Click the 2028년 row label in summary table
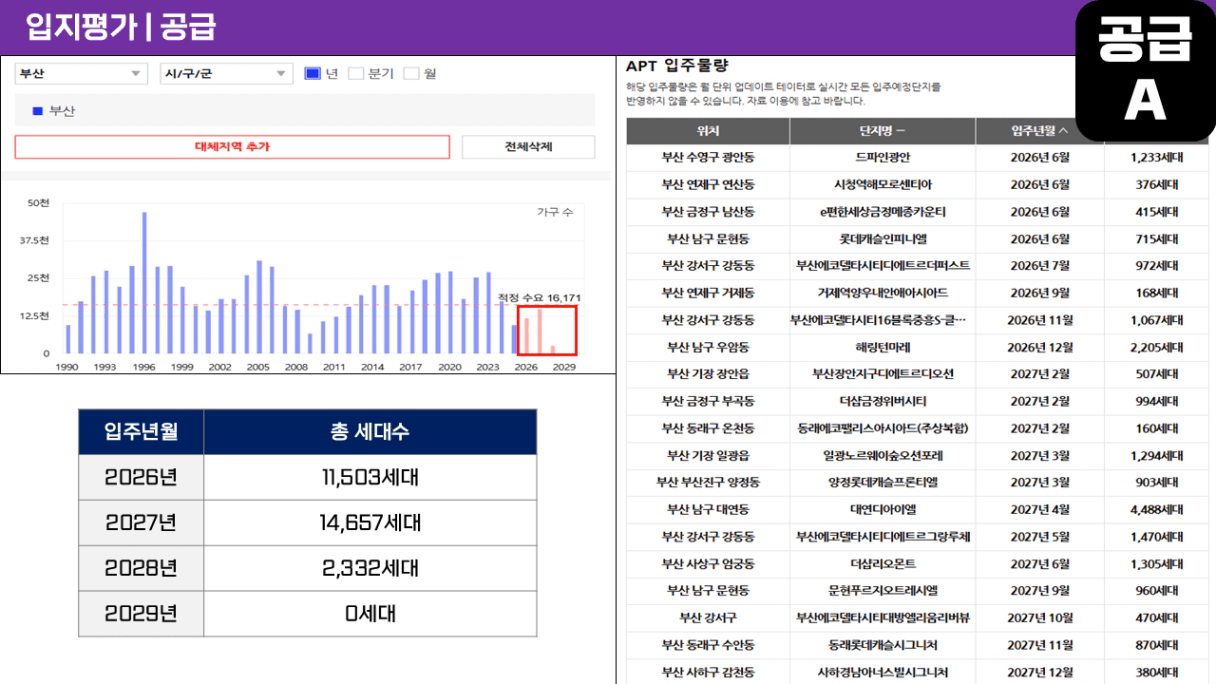This screenshot has width=1216, height=684. (x=141, y=568)
